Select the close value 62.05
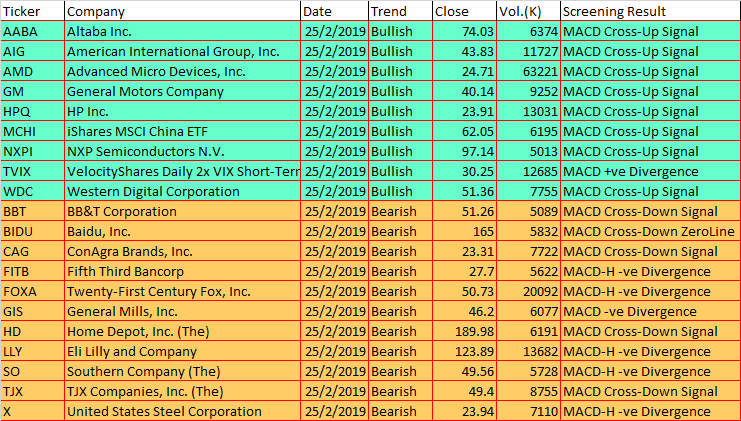Screen dimensions: 741x421 (x=465, y=131)
